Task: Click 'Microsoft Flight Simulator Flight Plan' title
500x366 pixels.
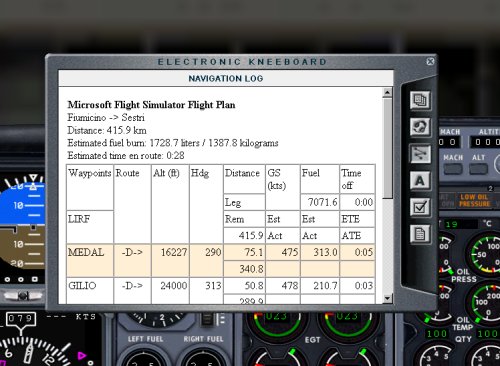Action: pyautogui.click(x=151, y=105)
